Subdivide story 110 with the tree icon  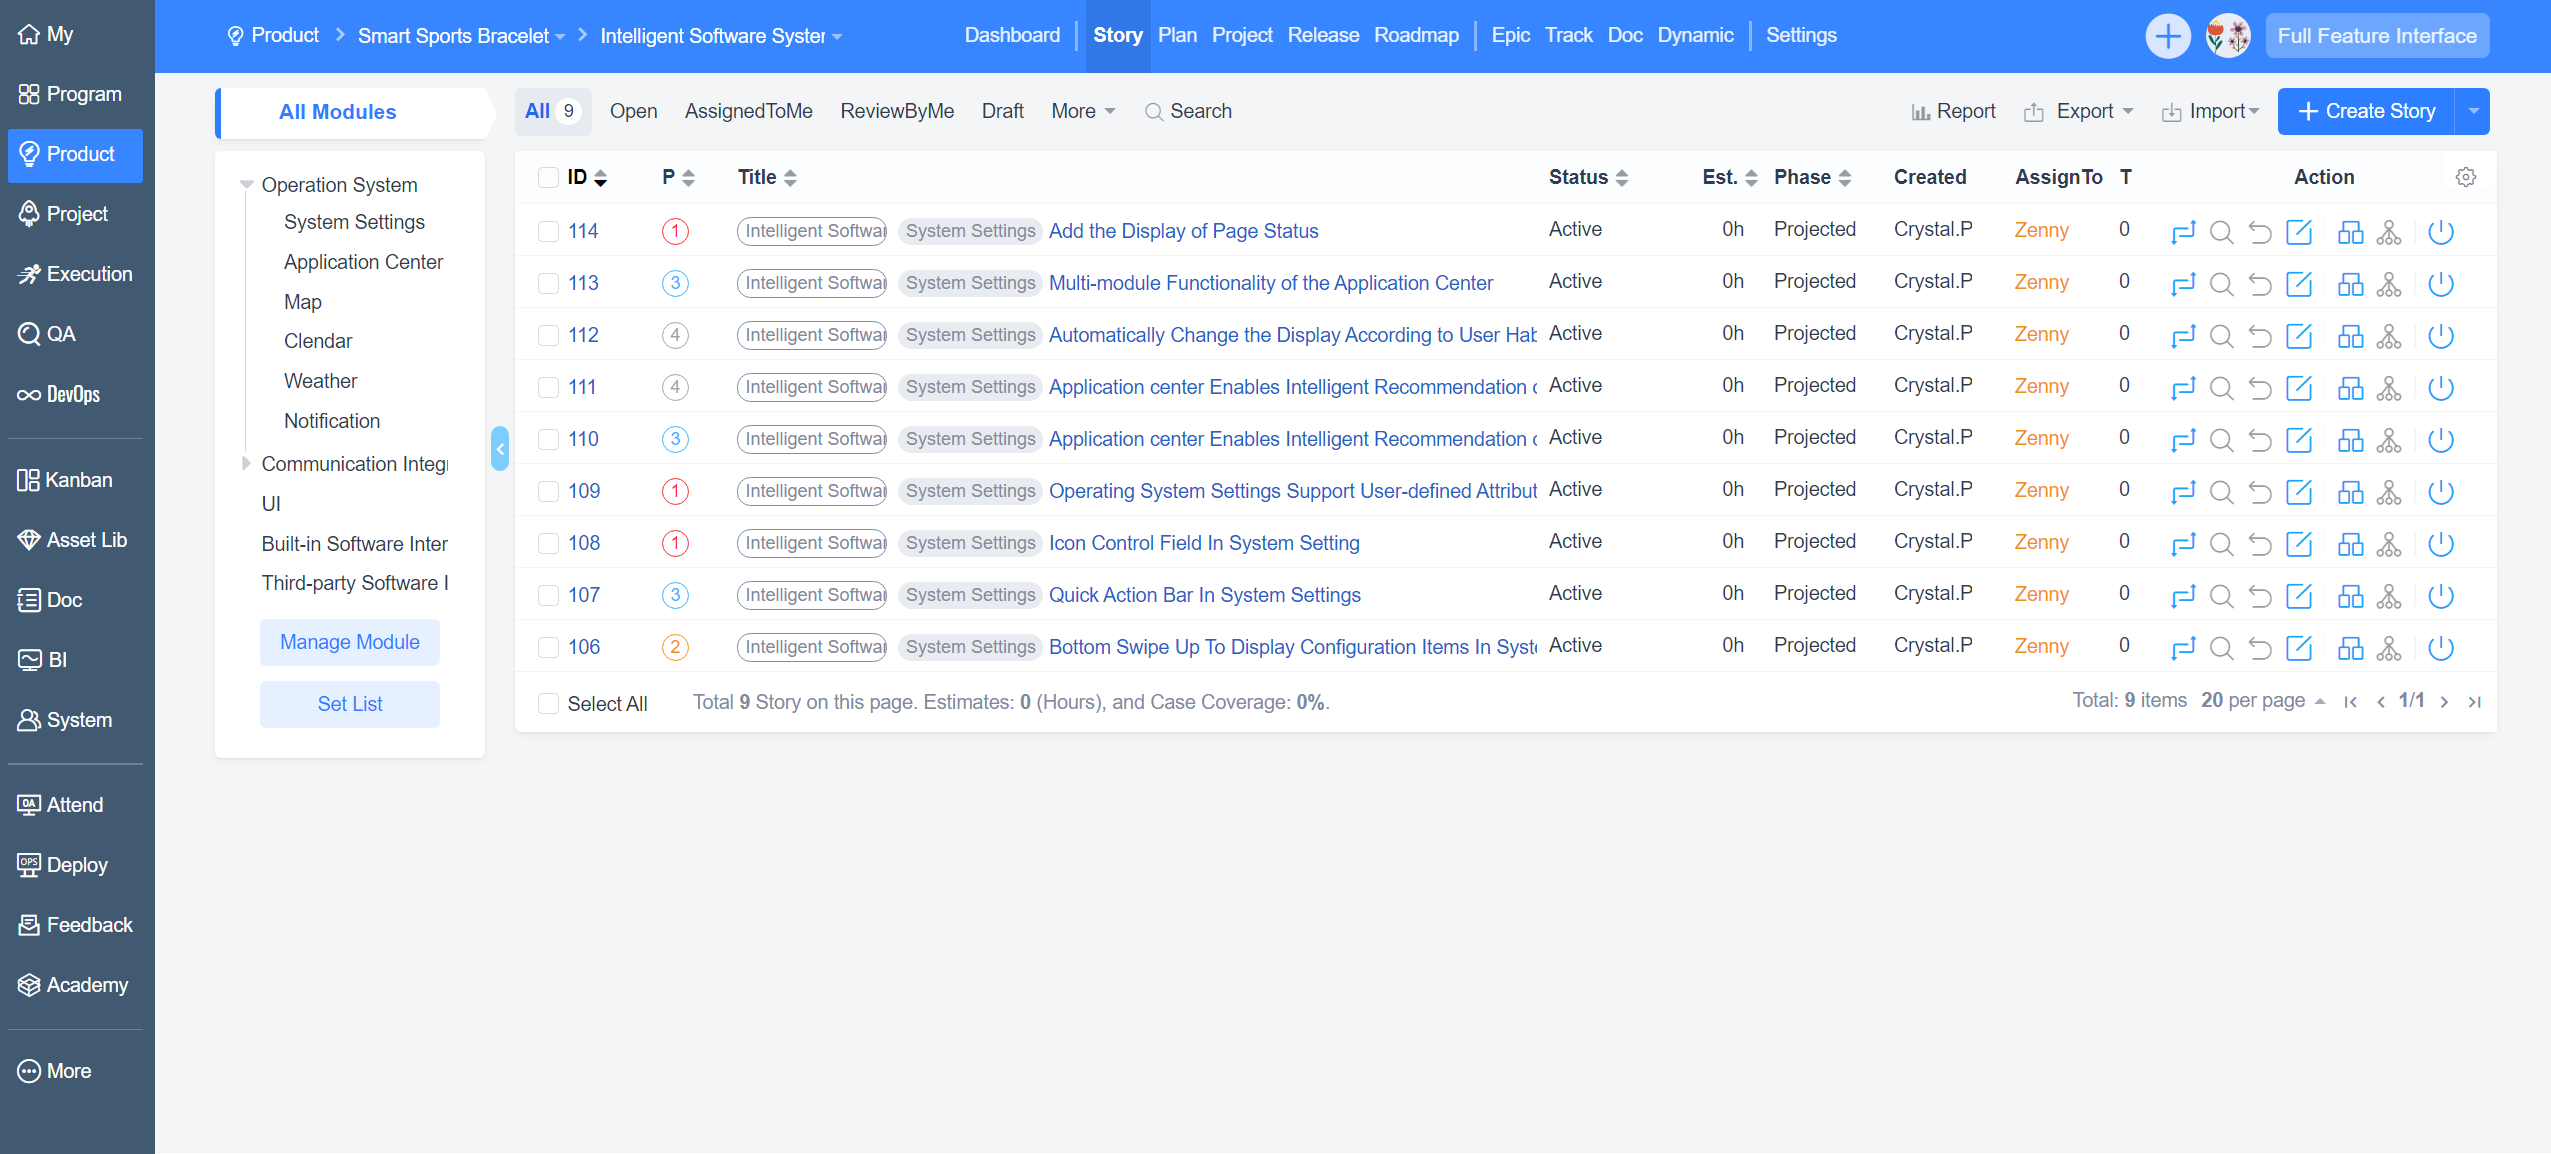click(2390, 440)
